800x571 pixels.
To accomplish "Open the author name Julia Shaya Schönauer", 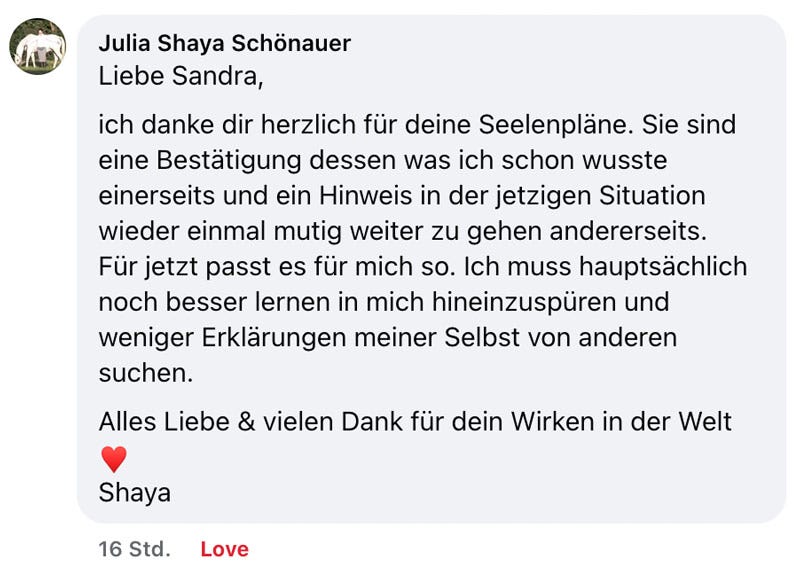I will (224, 43).
